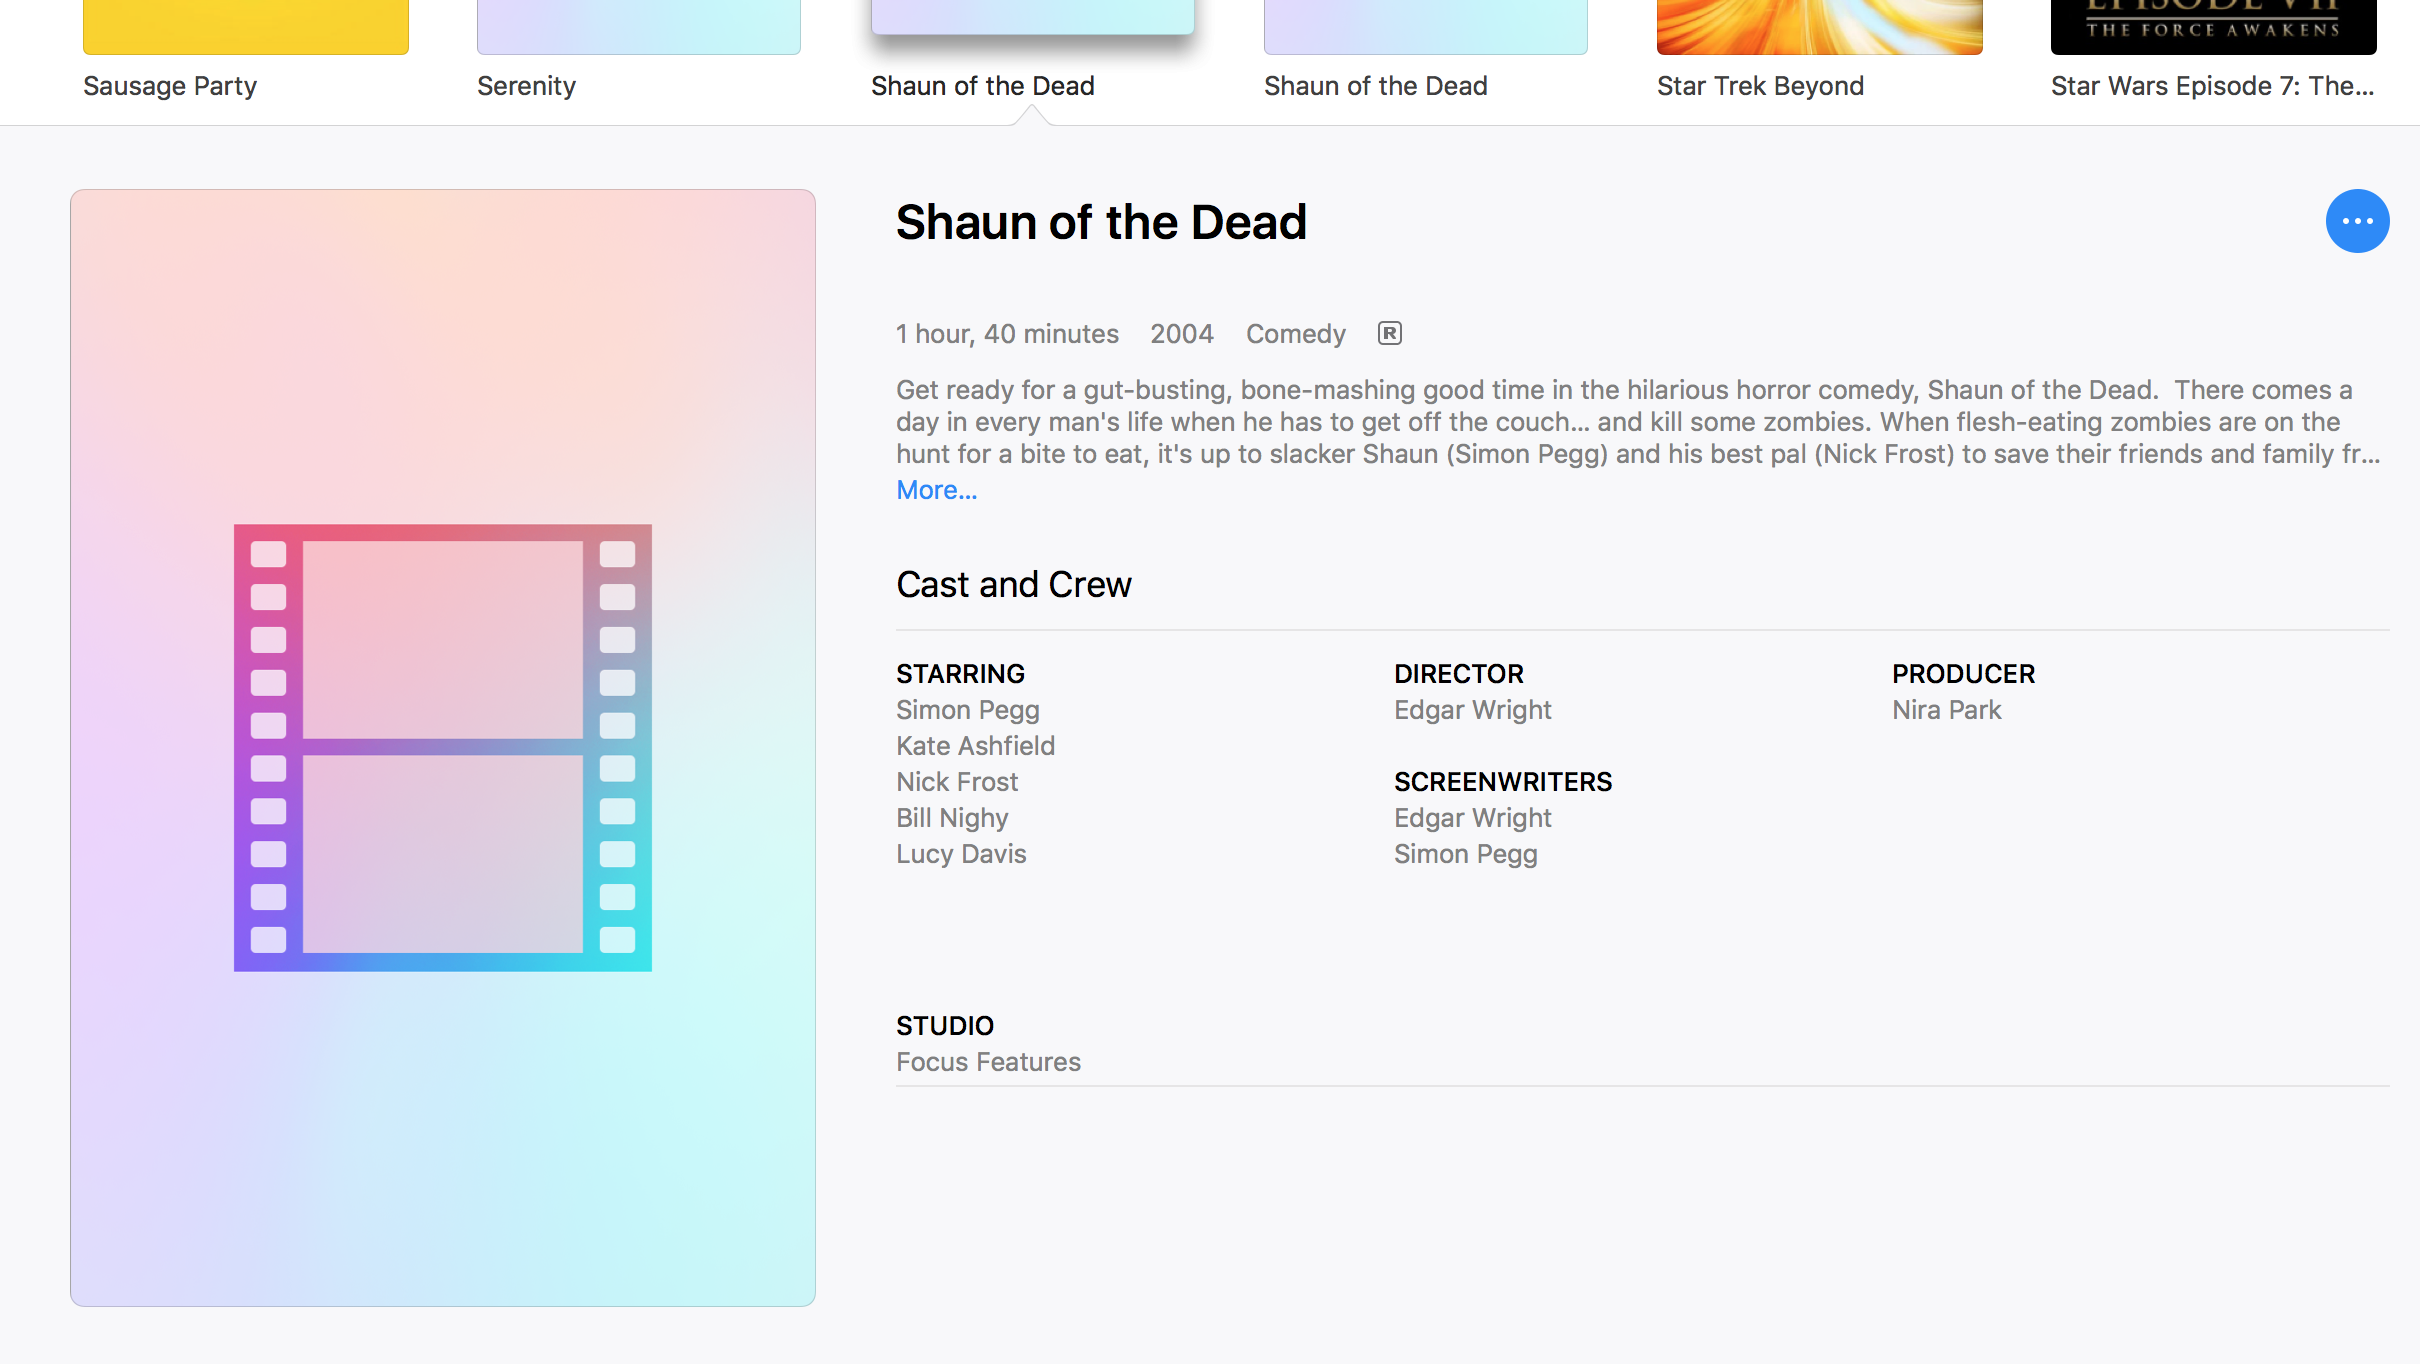Click the Focus Features studio name
The height and width of the screenshot is (1364, 2420).
(987, 1062)
